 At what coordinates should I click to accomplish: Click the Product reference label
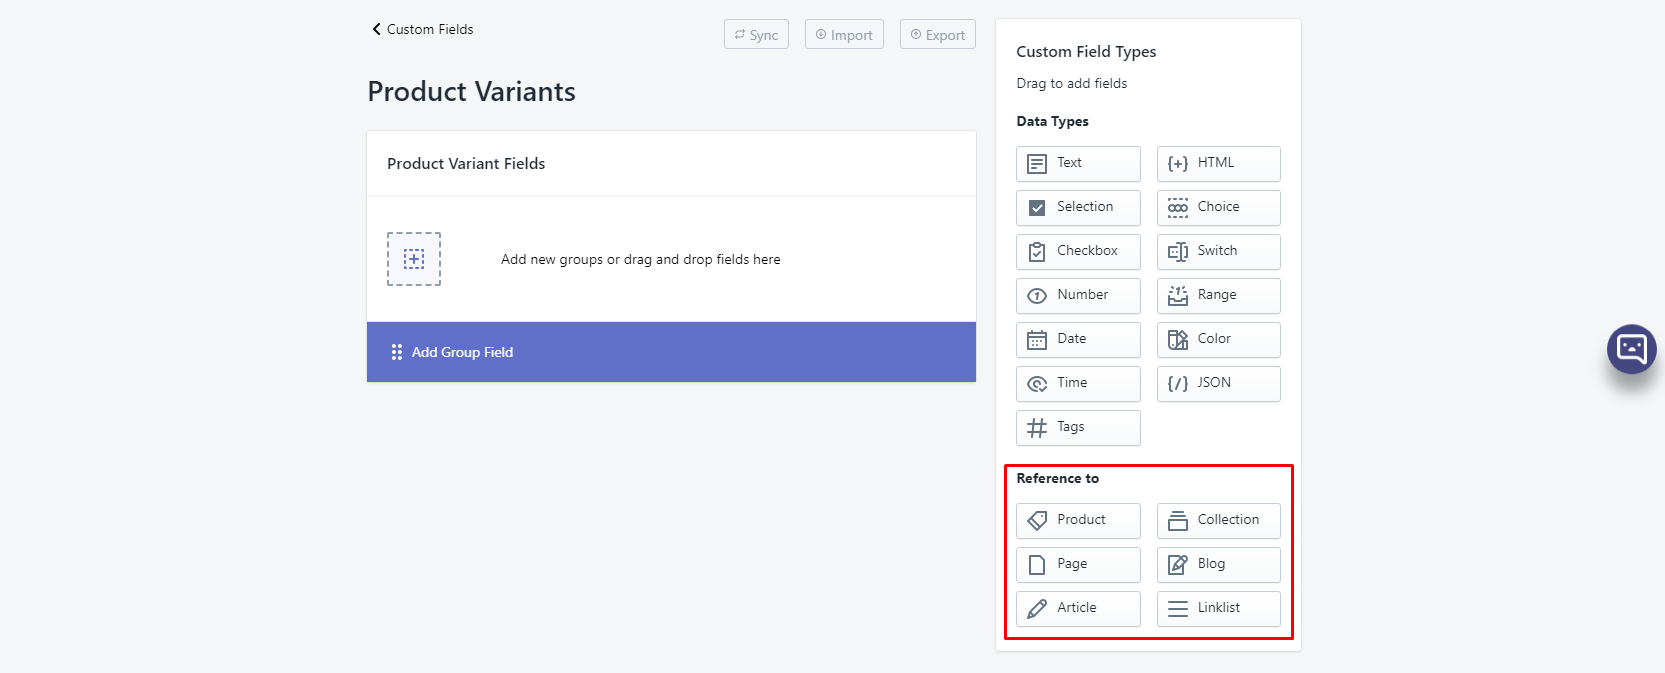pos(1081,519)
